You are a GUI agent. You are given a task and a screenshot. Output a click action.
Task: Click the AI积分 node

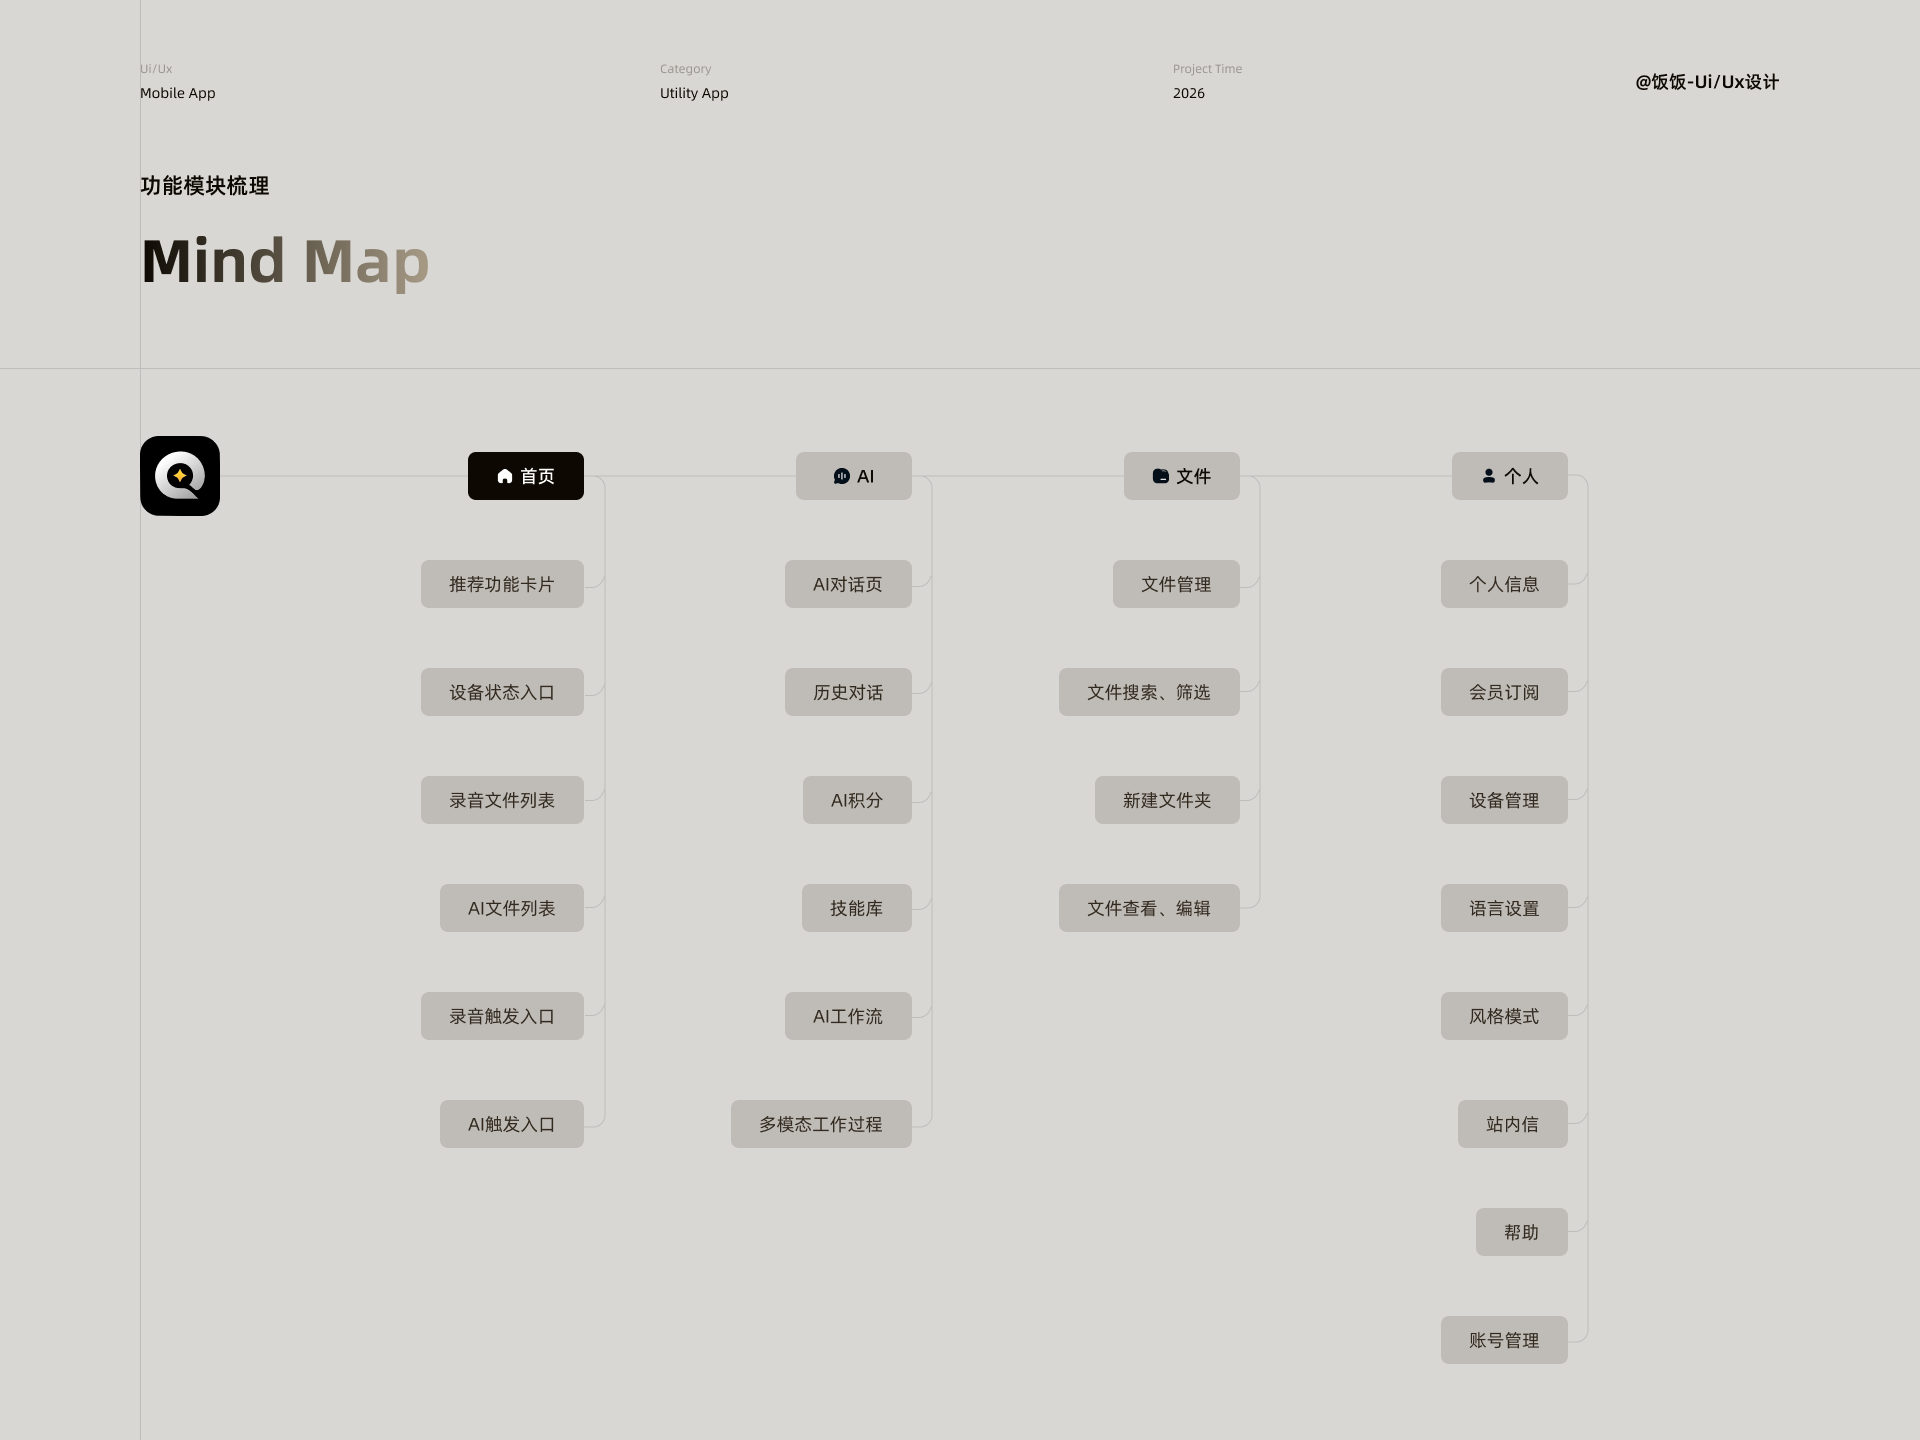(857, 800)
